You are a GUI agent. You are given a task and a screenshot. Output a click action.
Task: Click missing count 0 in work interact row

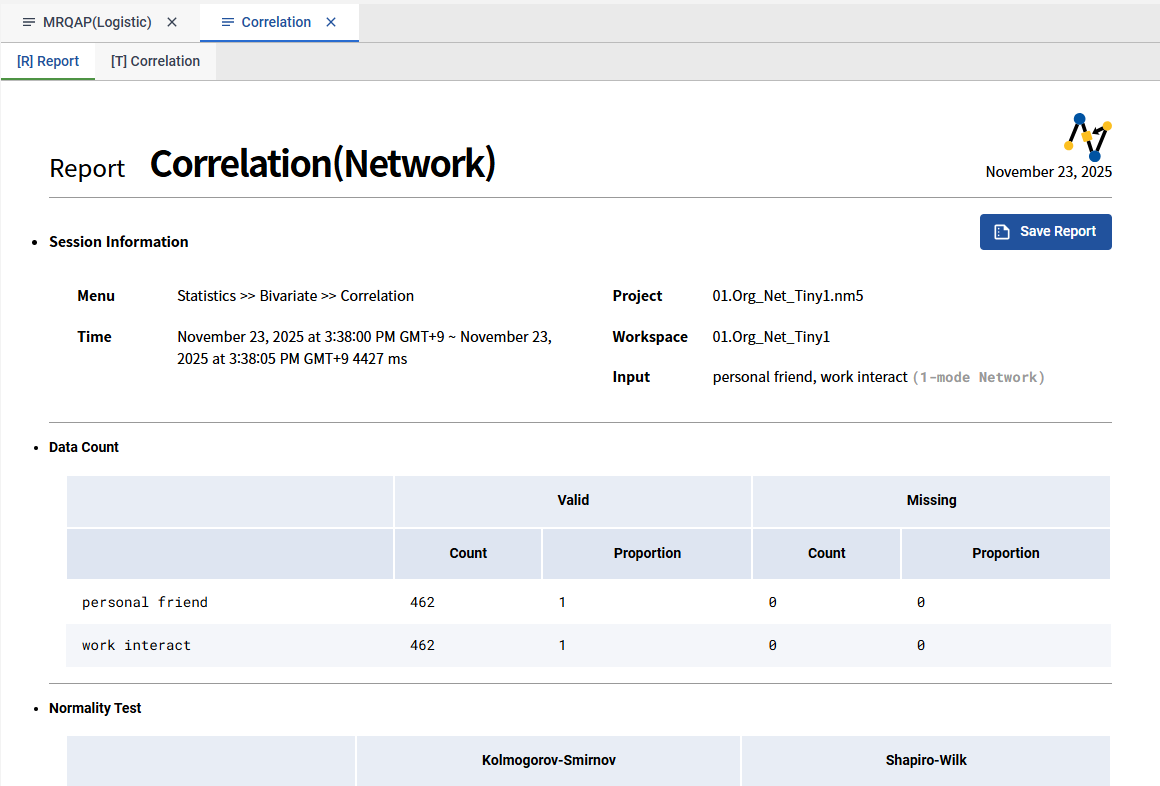coord(772,645)
